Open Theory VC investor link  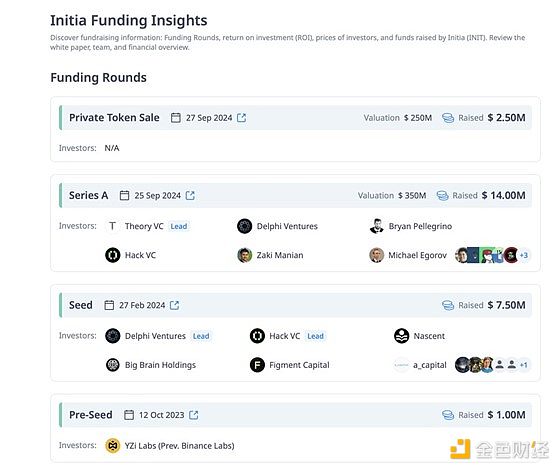pos(144,226)
